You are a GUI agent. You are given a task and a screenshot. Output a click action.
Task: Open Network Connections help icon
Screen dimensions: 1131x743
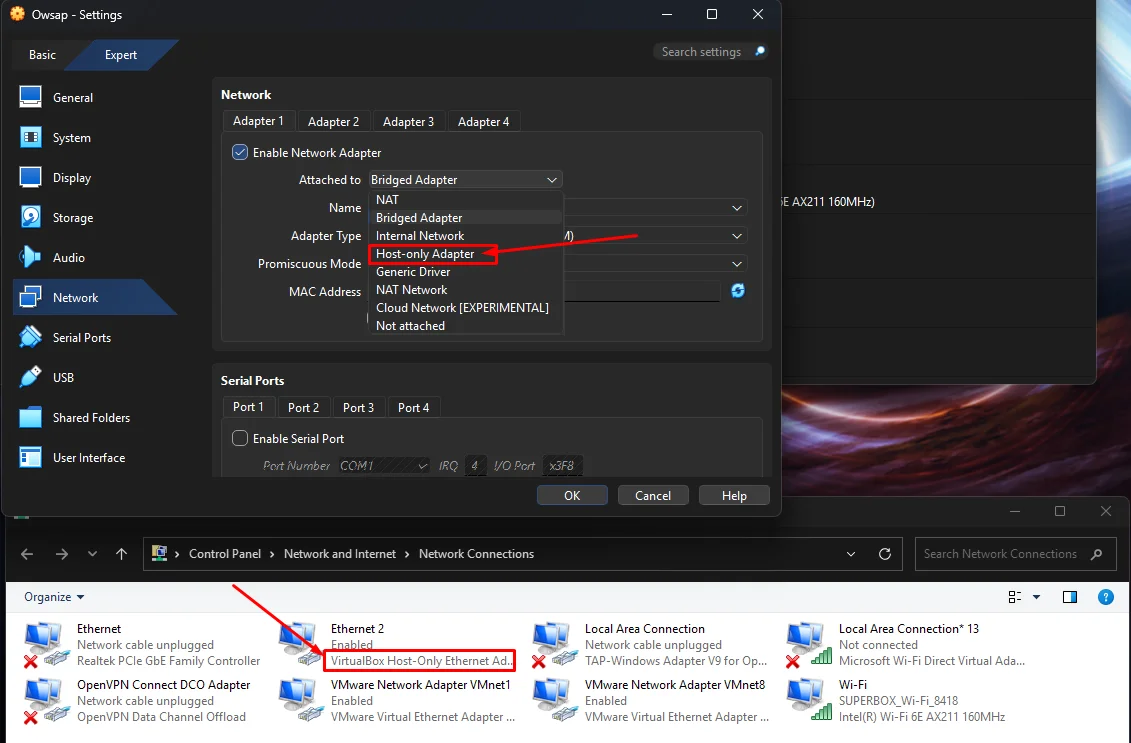click(x=1105, y=597)
